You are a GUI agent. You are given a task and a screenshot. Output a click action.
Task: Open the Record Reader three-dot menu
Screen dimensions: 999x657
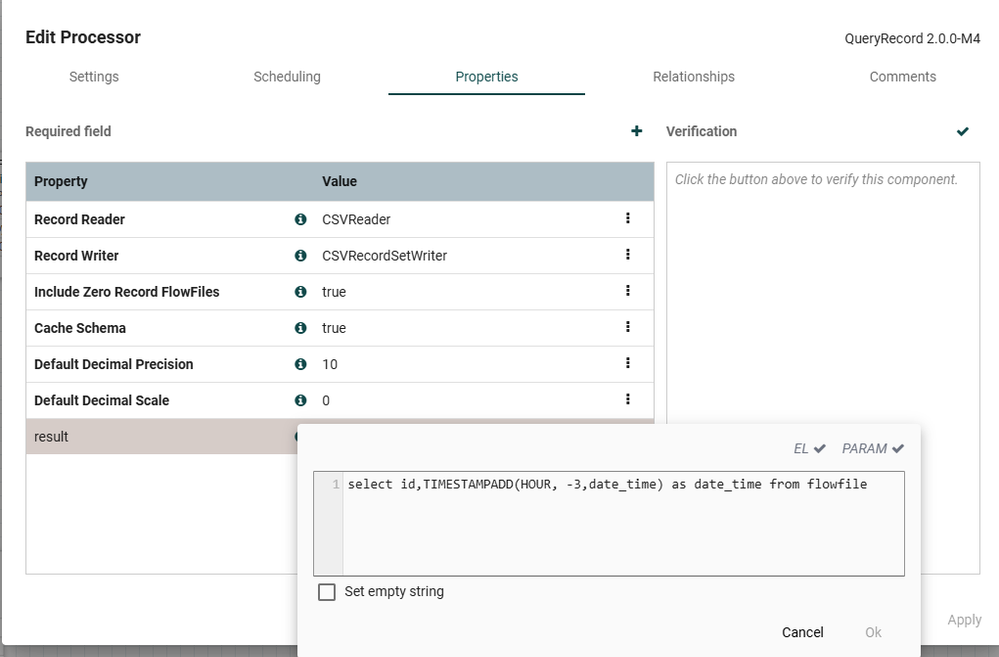pyautogui.click(x=628, y=218)
